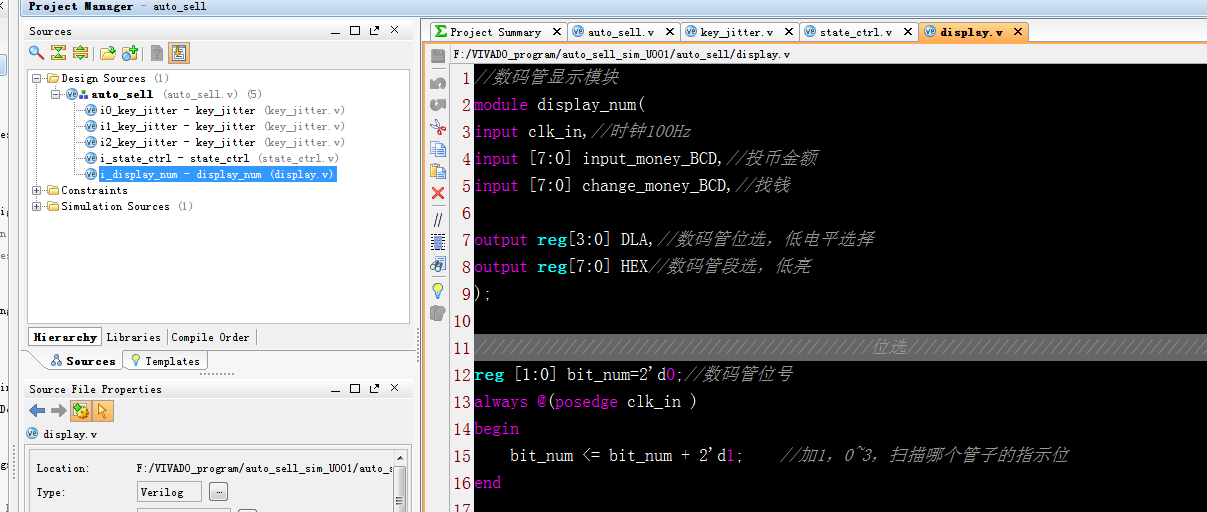Click the column selection mode icon
1207x512 pixels.
pos(438,242)
